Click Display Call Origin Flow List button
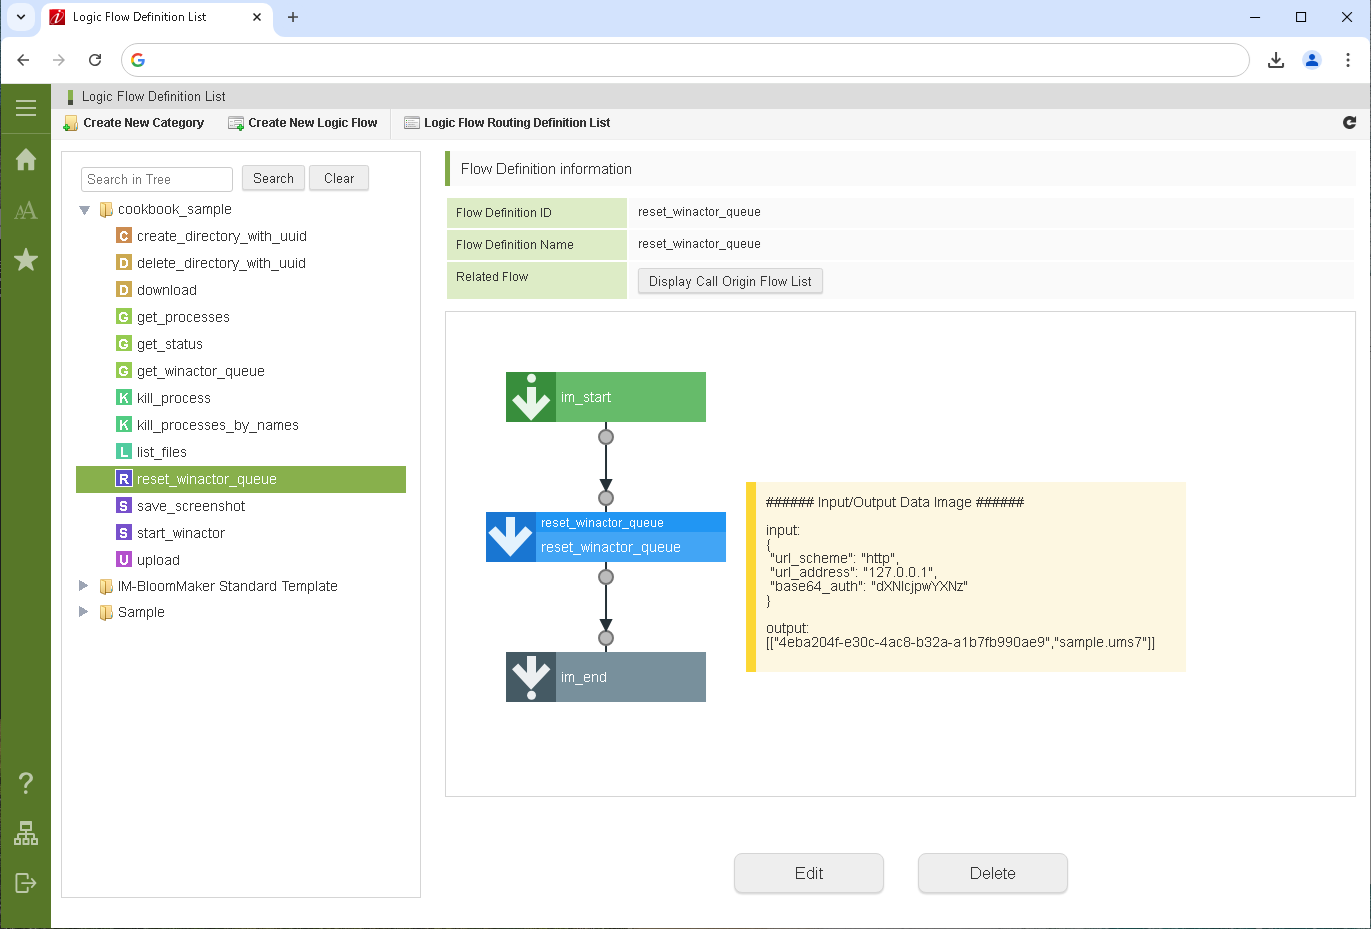 (730, 281)
